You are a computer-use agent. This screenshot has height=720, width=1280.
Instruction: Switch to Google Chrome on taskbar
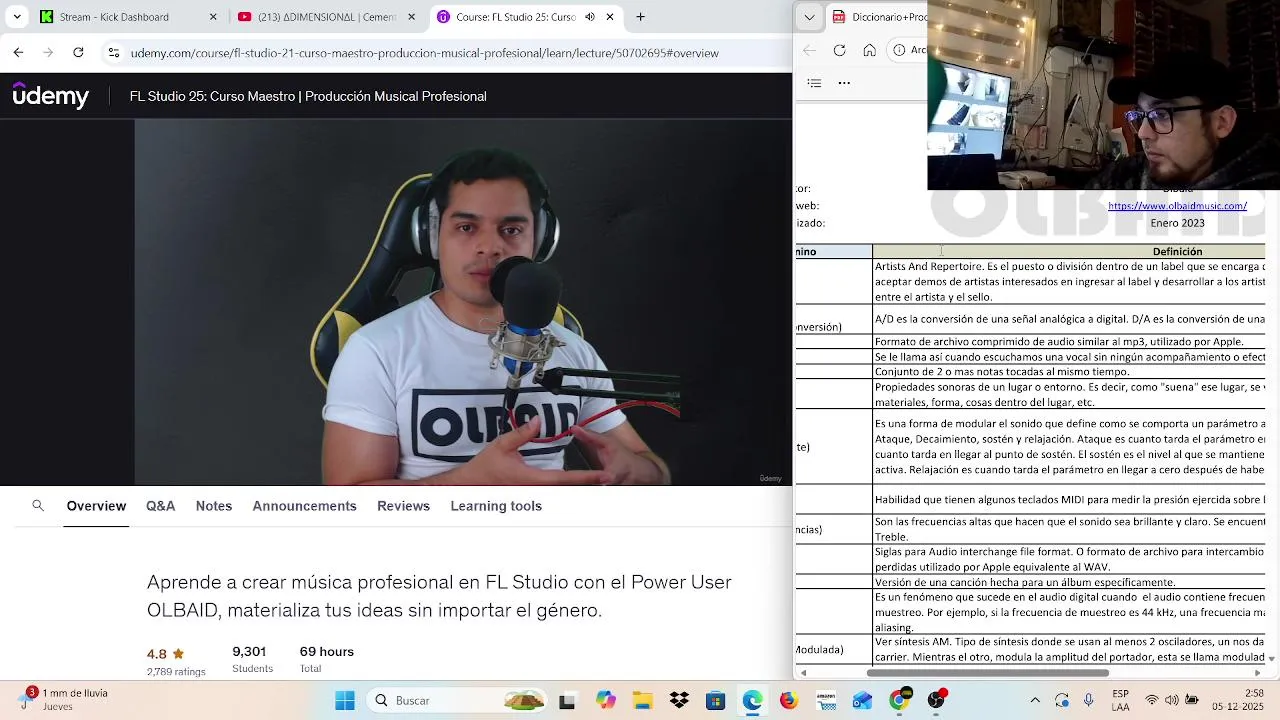pos(899,701)
